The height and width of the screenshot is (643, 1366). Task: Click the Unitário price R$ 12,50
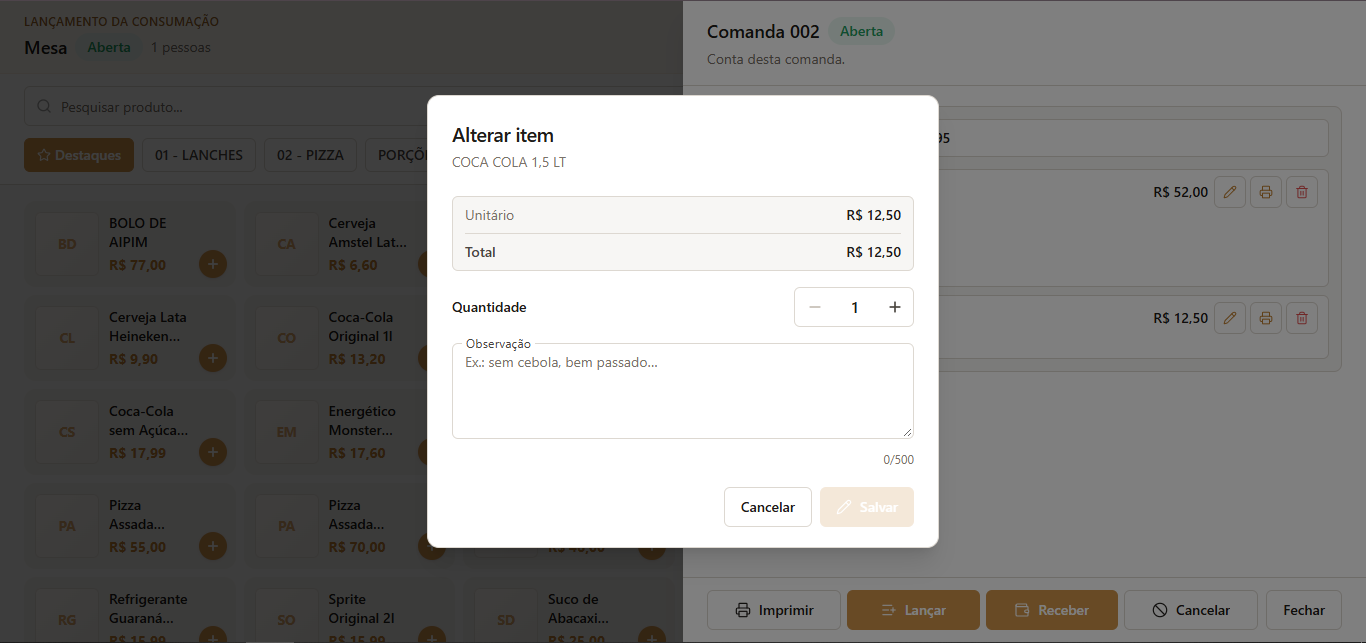(873, 215)
